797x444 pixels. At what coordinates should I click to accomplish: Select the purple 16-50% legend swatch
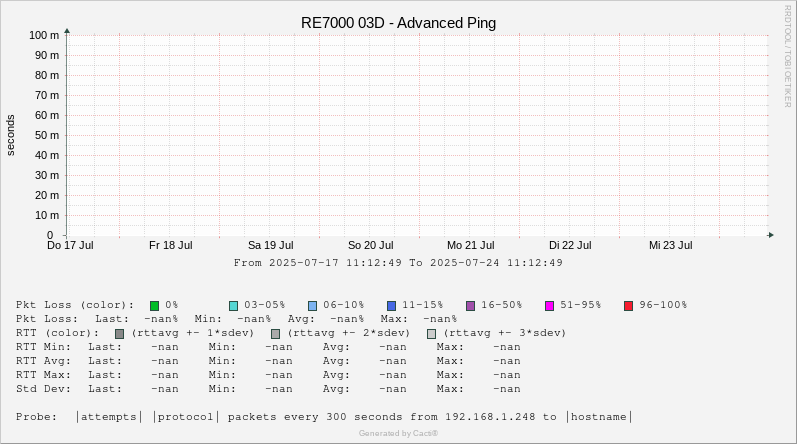click(471, 305)
